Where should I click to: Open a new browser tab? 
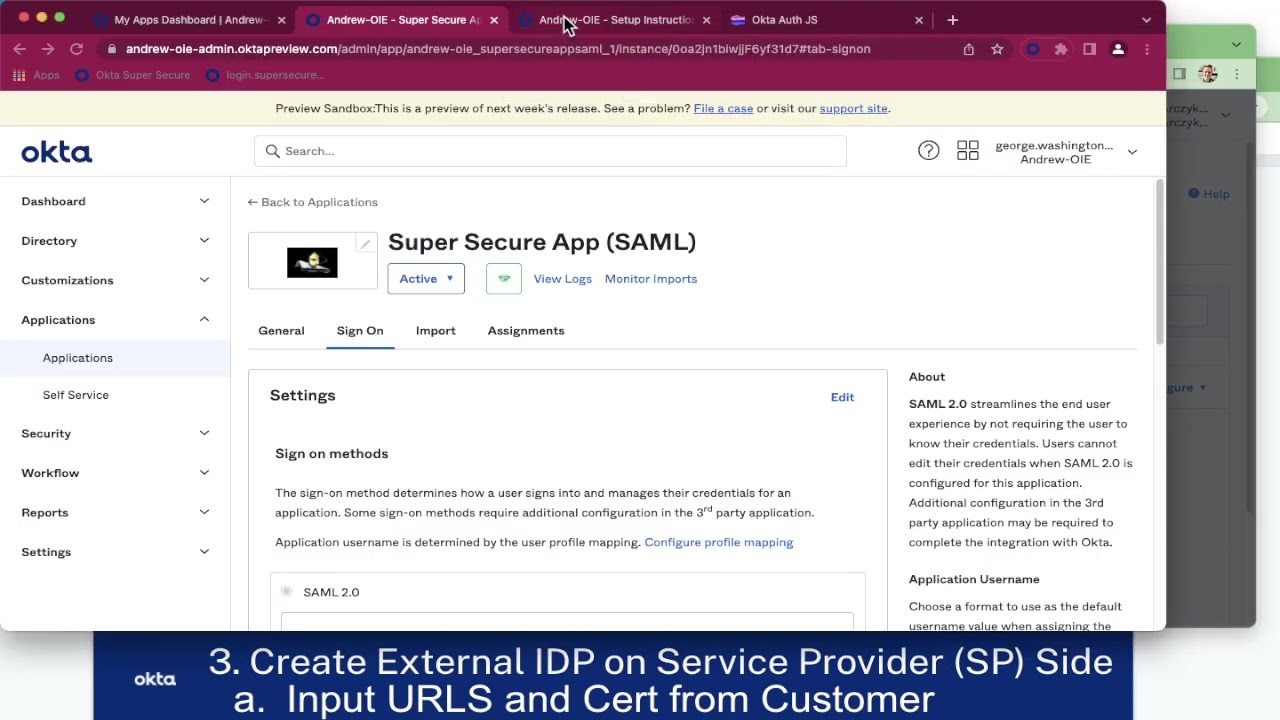point(952,20)
